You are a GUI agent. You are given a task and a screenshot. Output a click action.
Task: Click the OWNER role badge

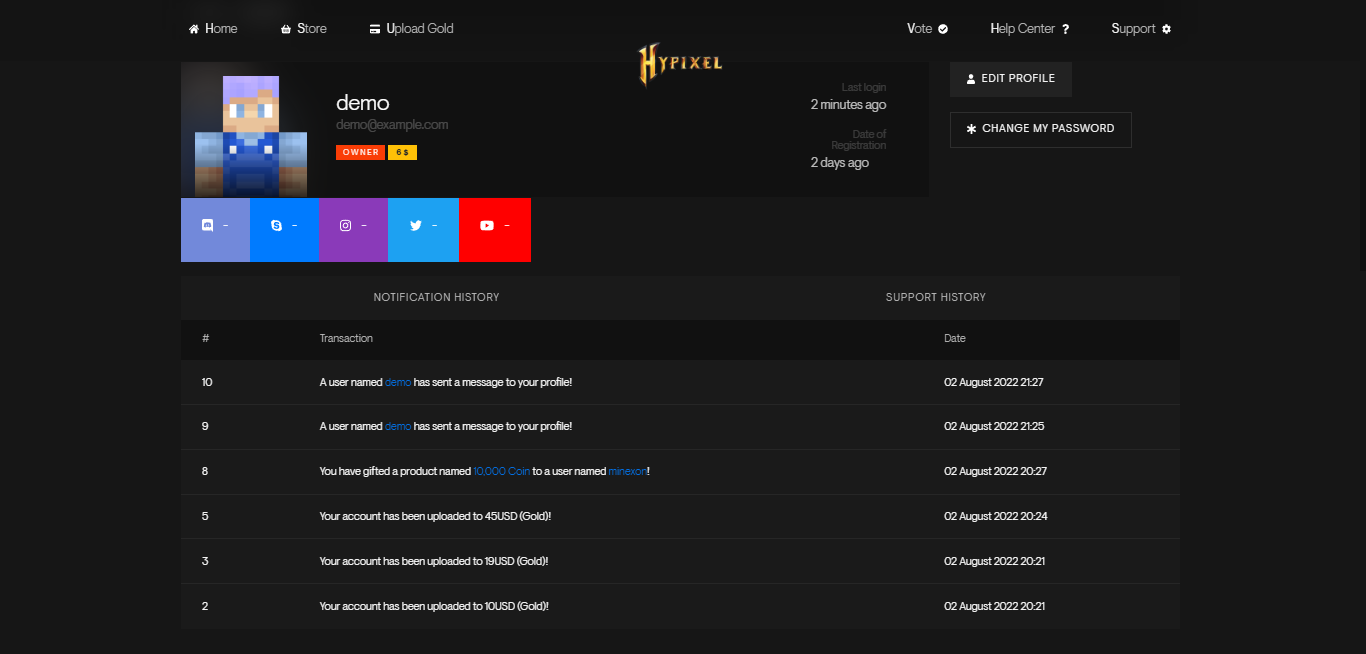click(x=360, y=153)
